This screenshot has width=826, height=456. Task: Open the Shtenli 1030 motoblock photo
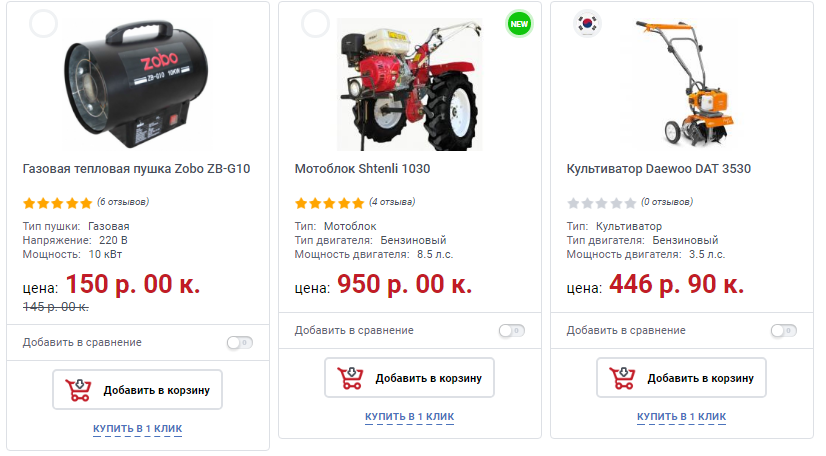pos(409,84)
